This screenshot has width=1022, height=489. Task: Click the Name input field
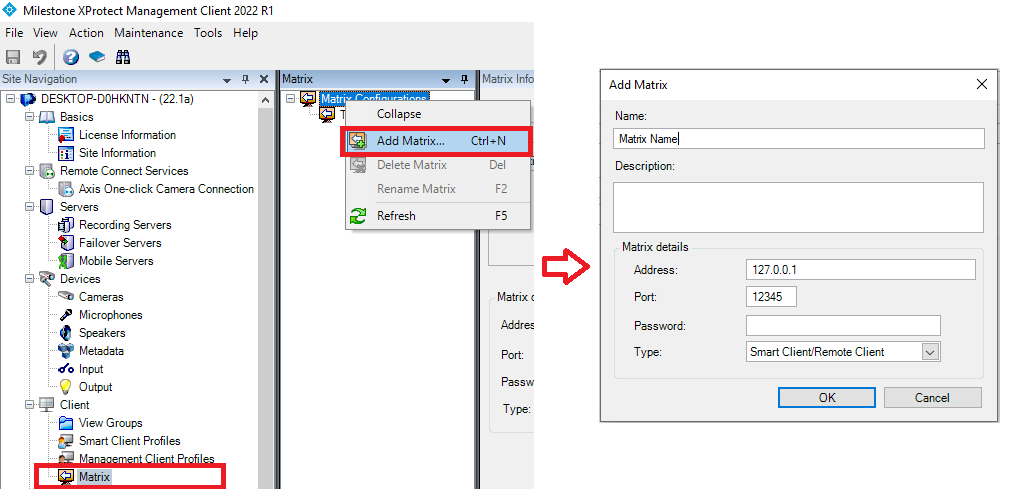tap(798, 138)
